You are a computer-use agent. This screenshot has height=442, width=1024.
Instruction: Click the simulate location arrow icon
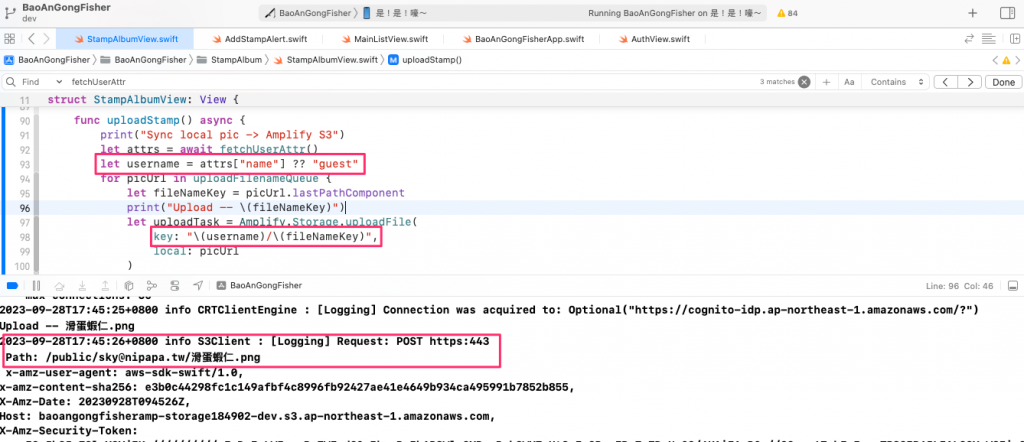coord(198,286)
